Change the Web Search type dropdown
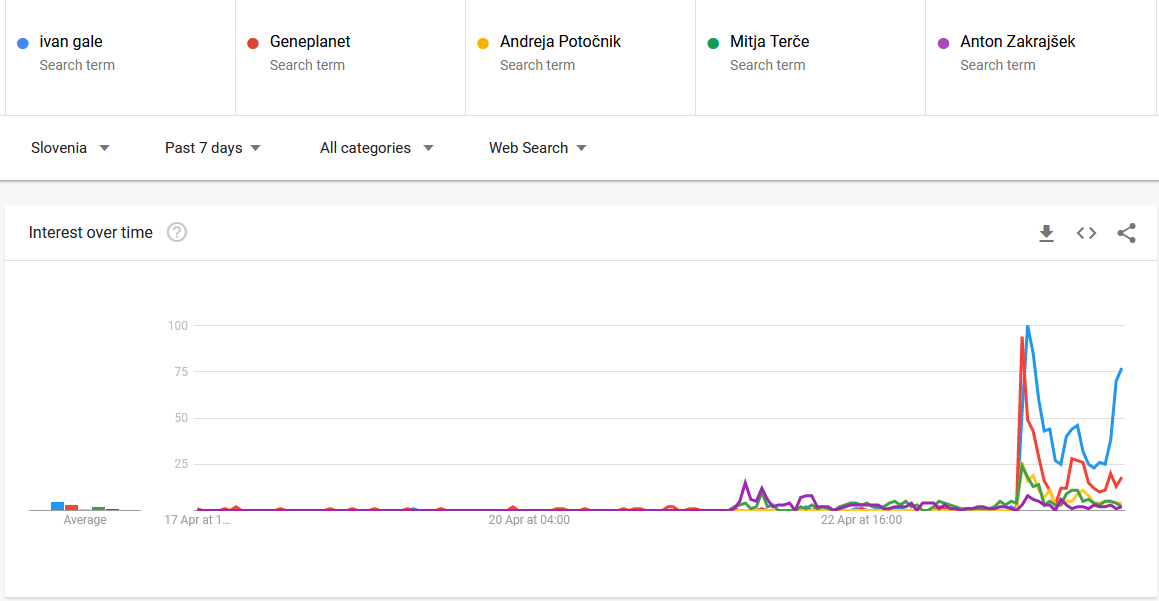This screenshot has width=1159, height=601. pos(537,148)
